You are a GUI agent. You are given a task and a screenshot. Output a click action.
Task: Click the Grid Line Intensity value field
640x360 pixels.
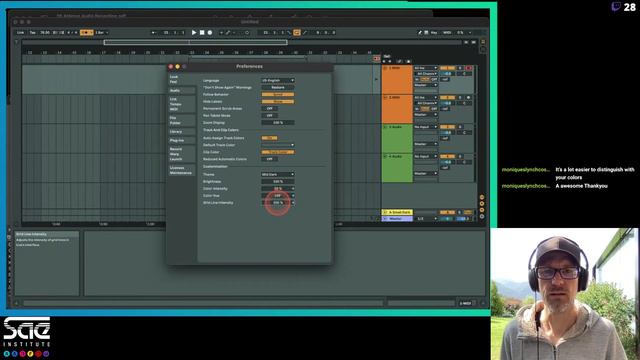click(278, 202)
